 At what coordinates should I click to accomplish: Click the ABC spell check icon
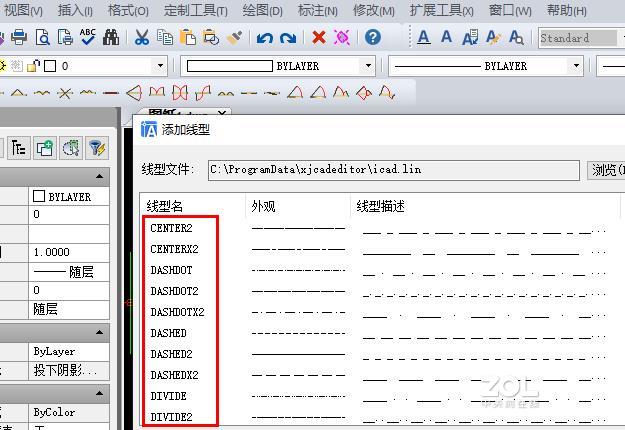88,37
